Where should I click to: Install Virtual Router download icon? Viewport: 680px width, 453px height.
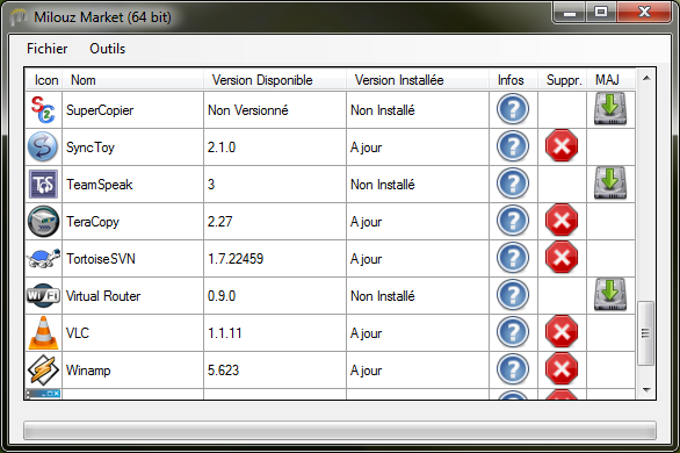(x=610, y=295)
